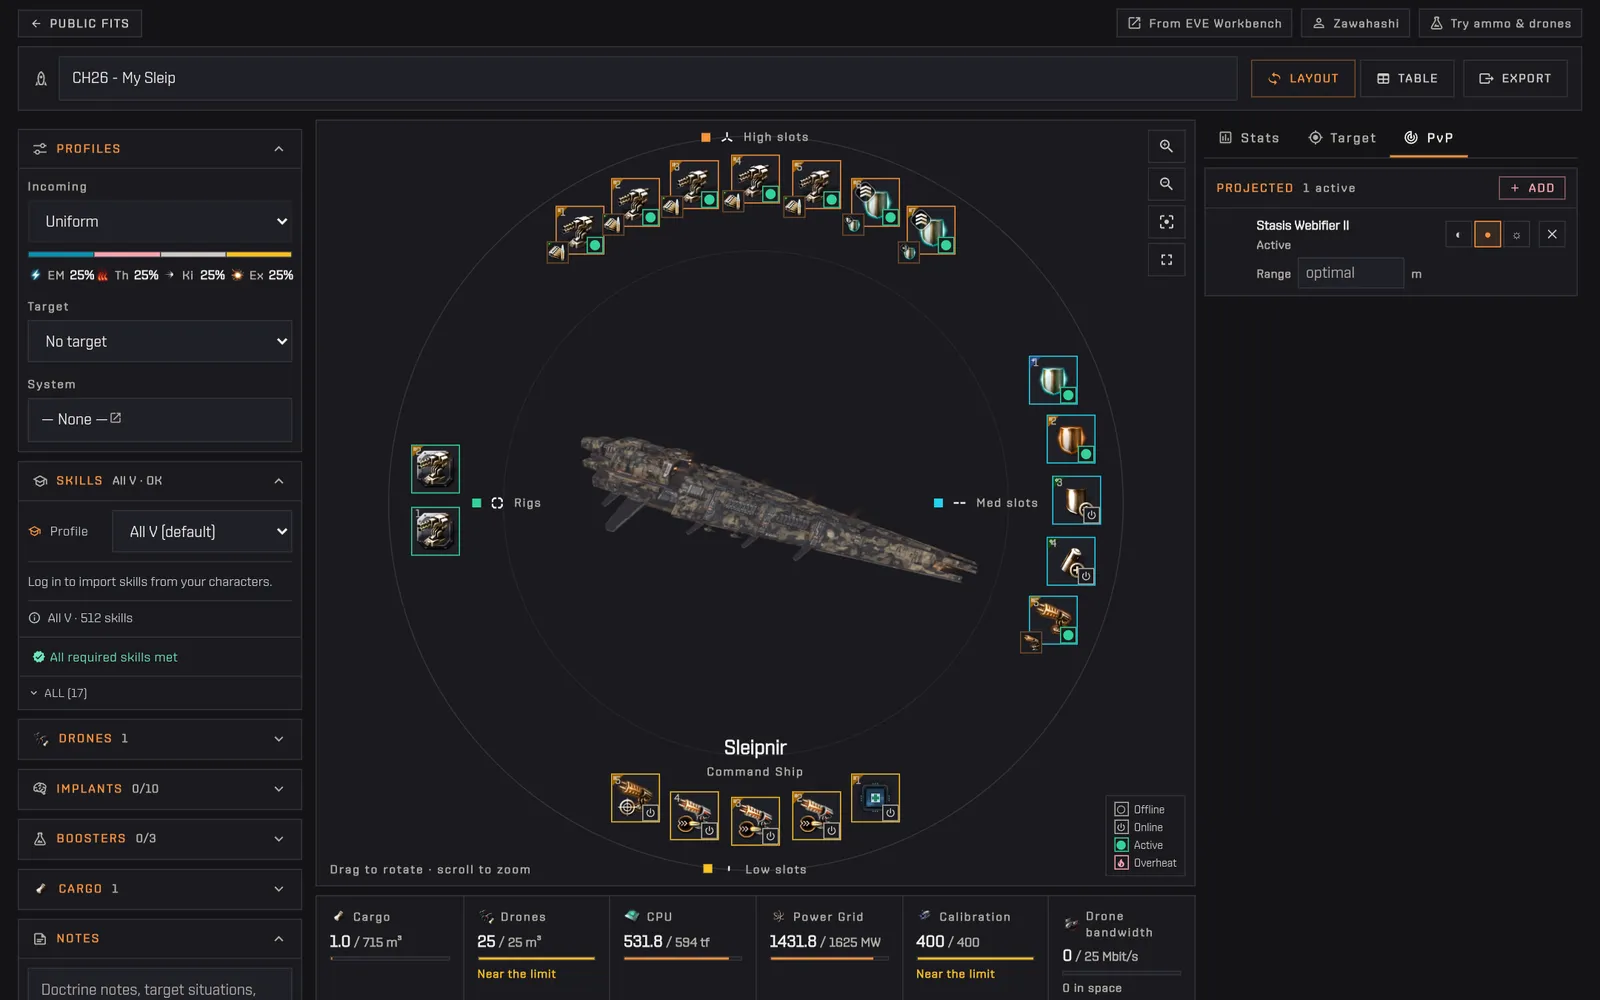
Task: Click ammo charge icon beside high slot 3
Action: pos(672,207)
